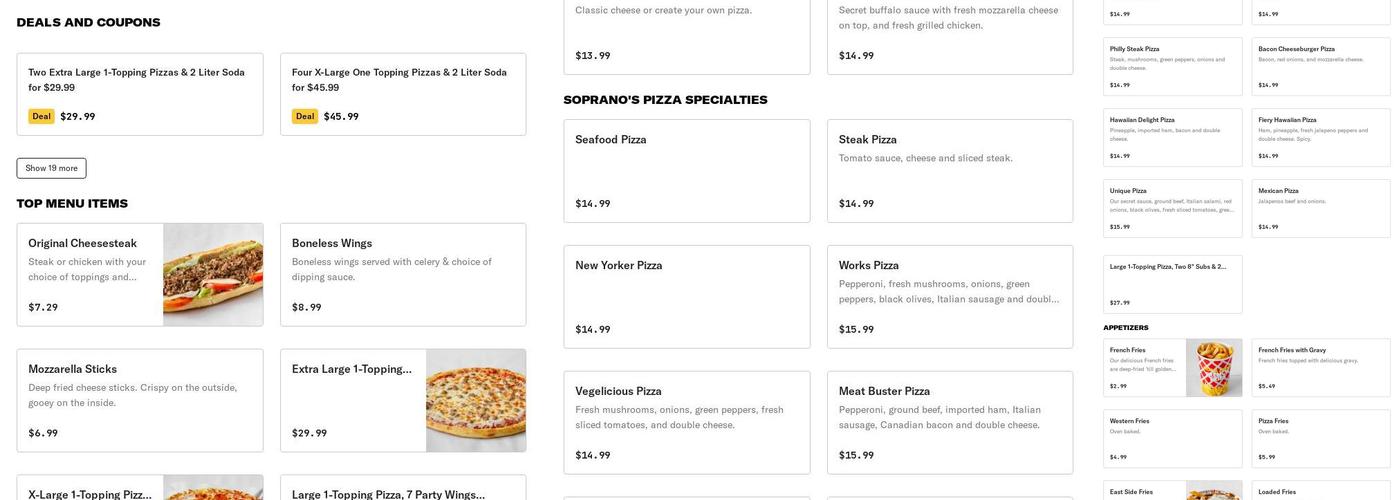Click the Original Cheesesteak sandwich photo
The width and height of the screenshot is (1400, 500).
(213, 274)
